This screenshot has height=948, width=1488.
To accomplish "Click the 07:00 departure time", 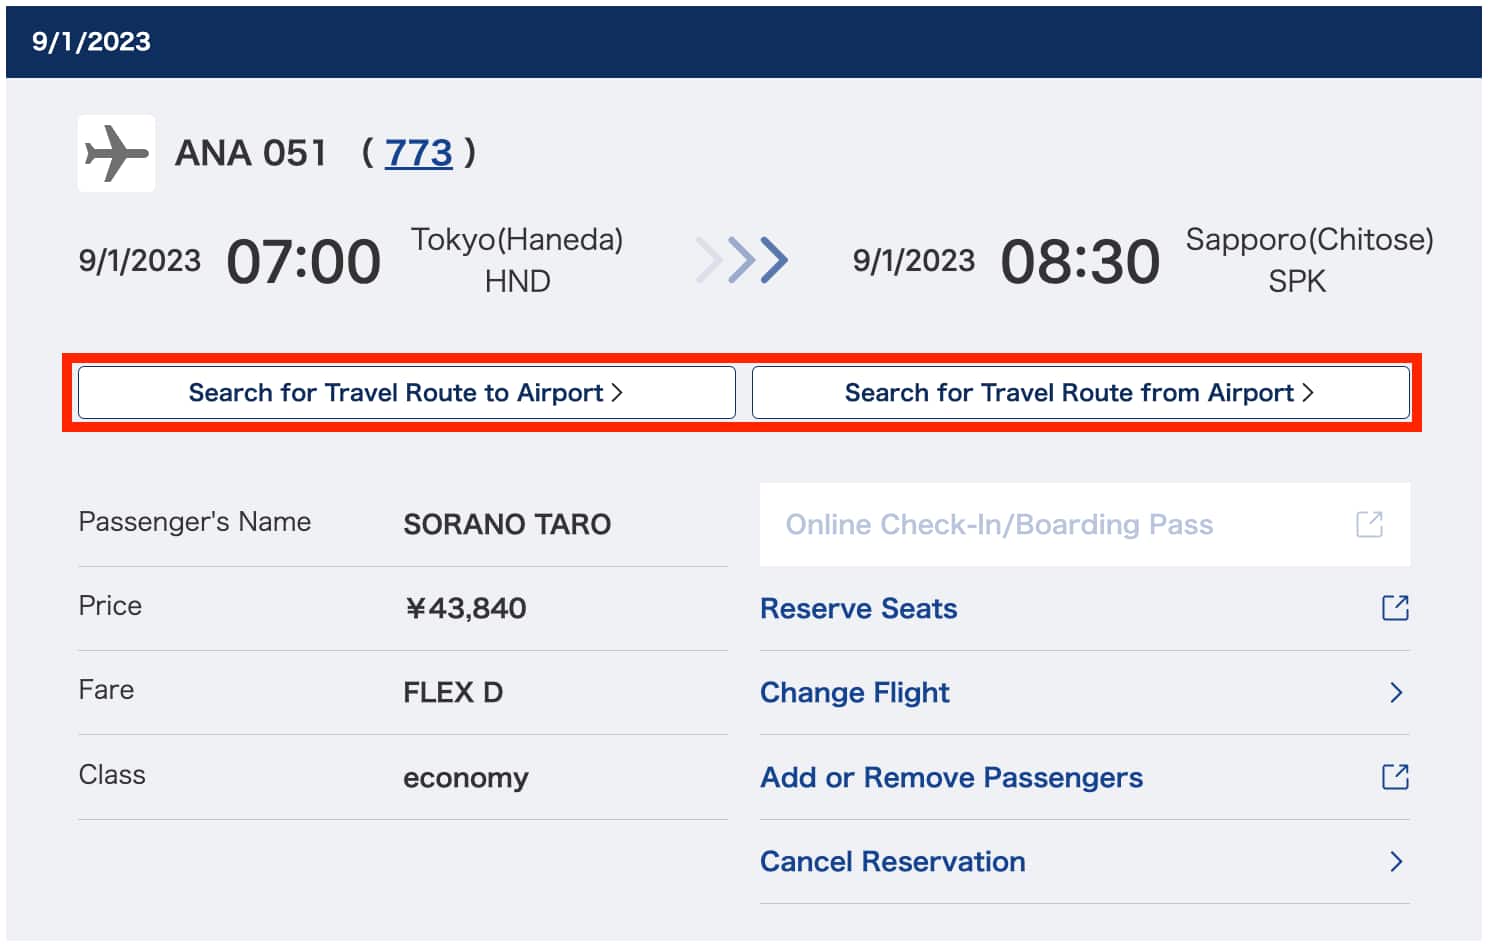I will 303,262.
